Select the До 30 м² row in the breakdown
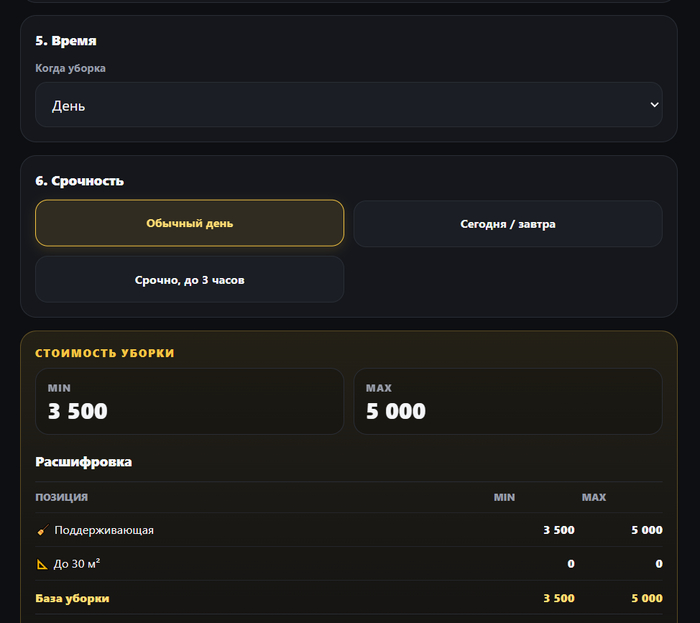This screenshot has width=700, height=623. tap(349, 564)
